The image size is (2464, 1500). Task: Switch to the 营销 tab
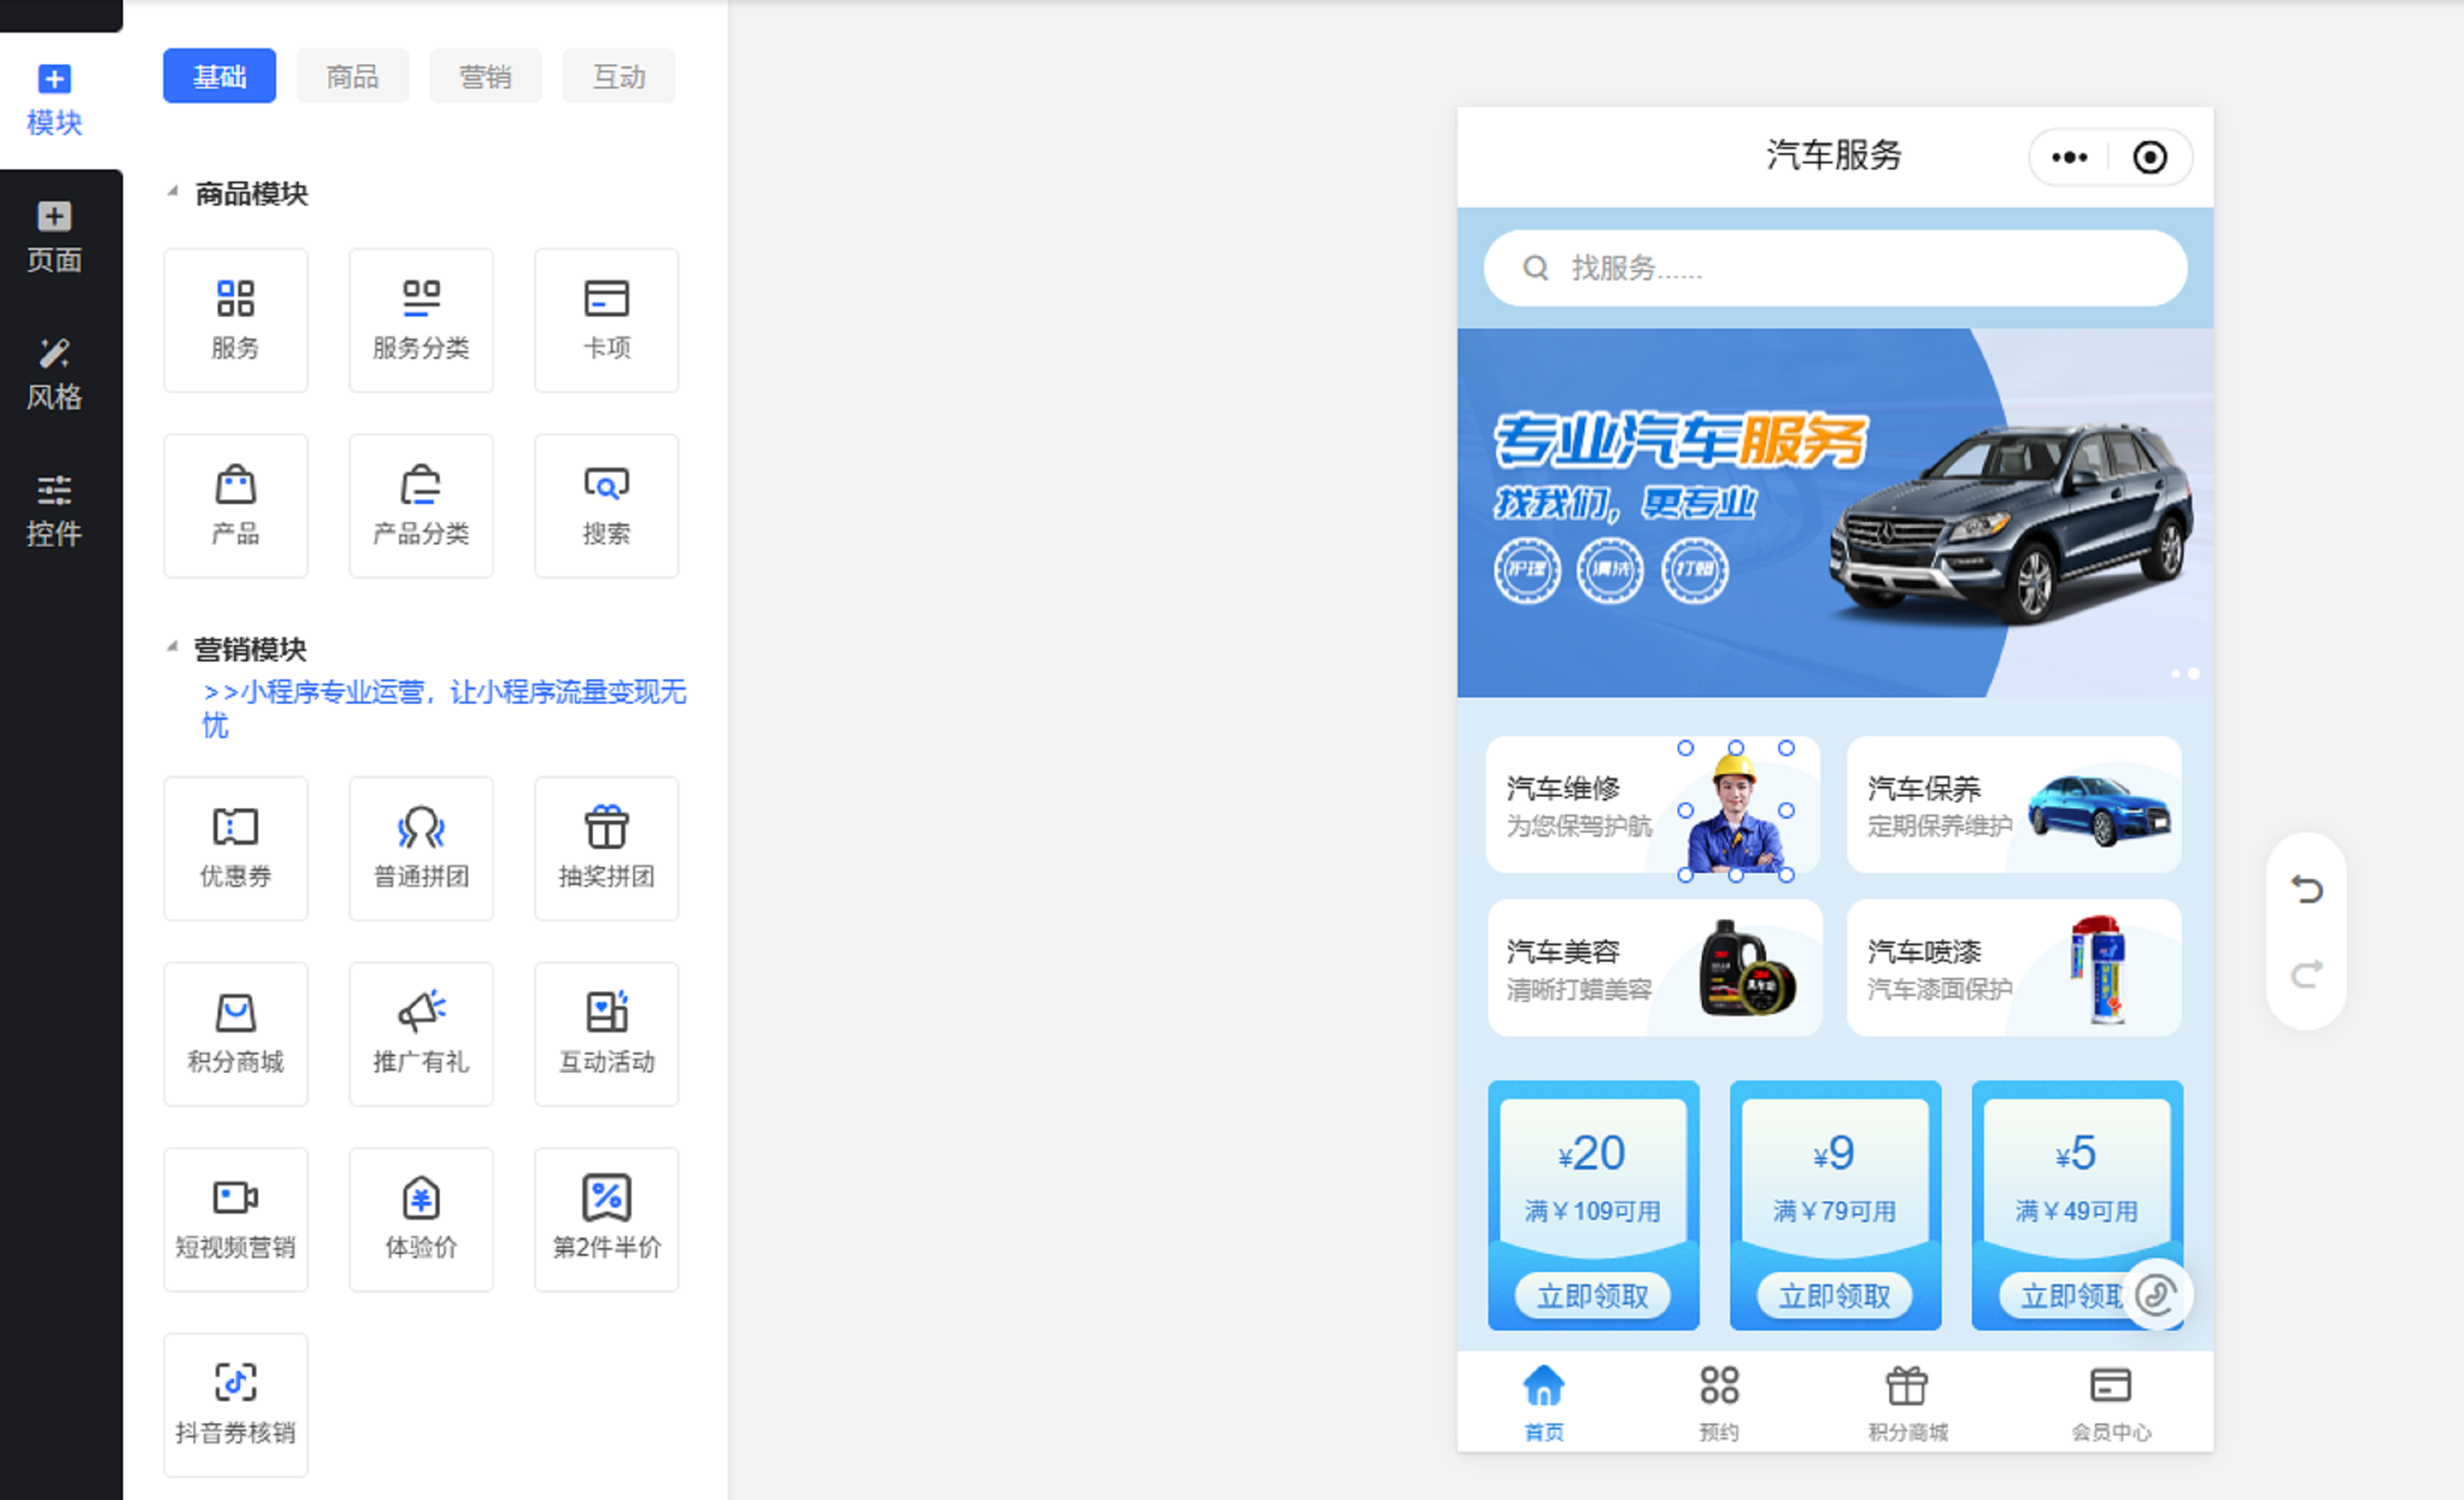[485, 76]
